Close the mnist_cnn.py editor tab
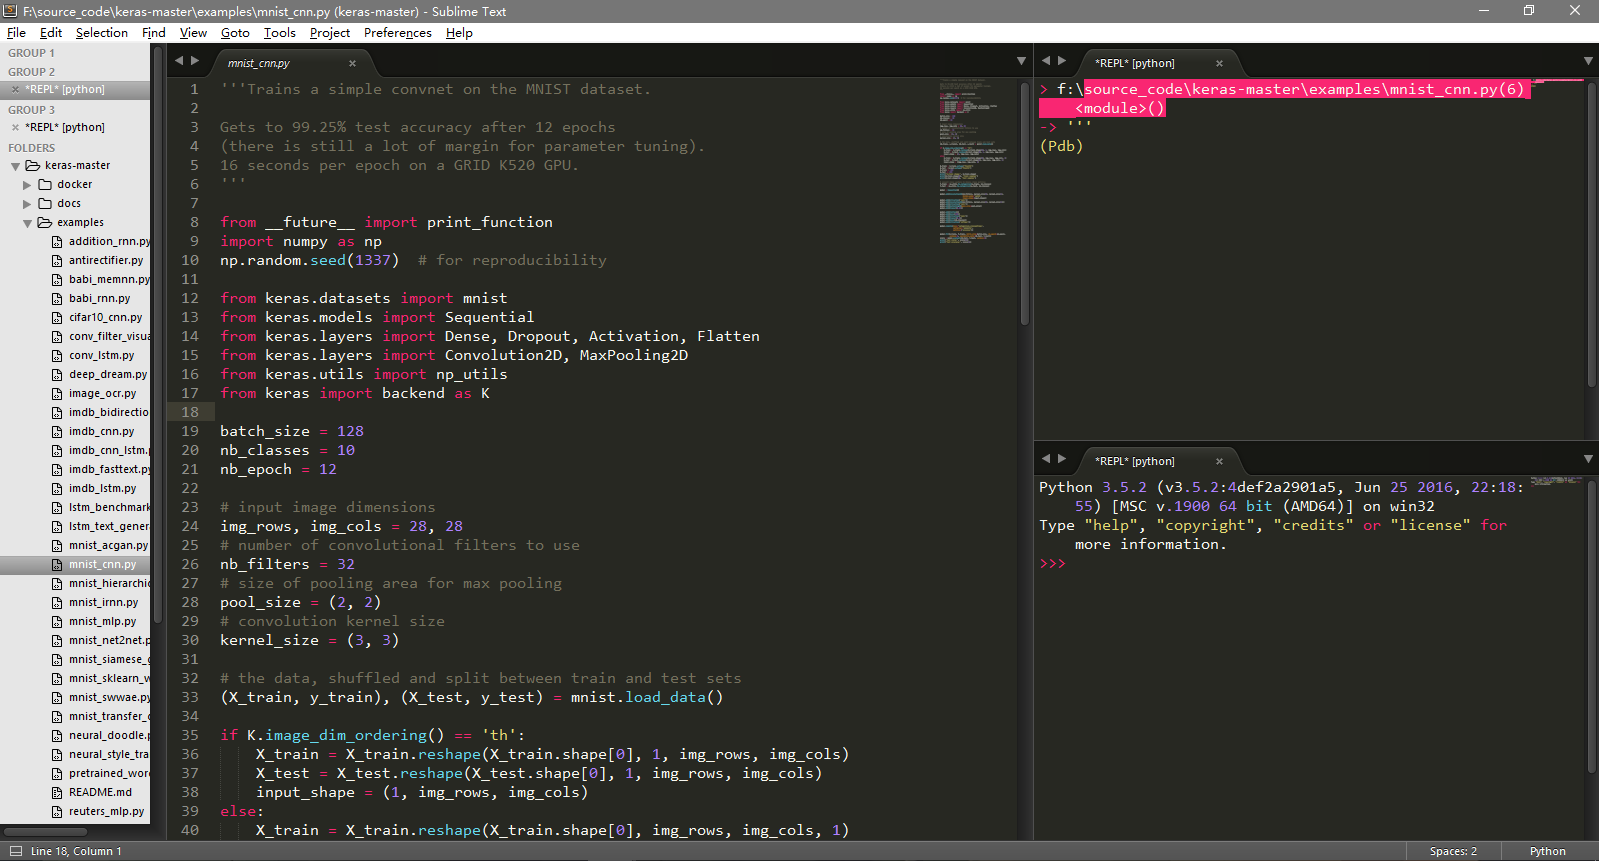 tap(352, 63)
